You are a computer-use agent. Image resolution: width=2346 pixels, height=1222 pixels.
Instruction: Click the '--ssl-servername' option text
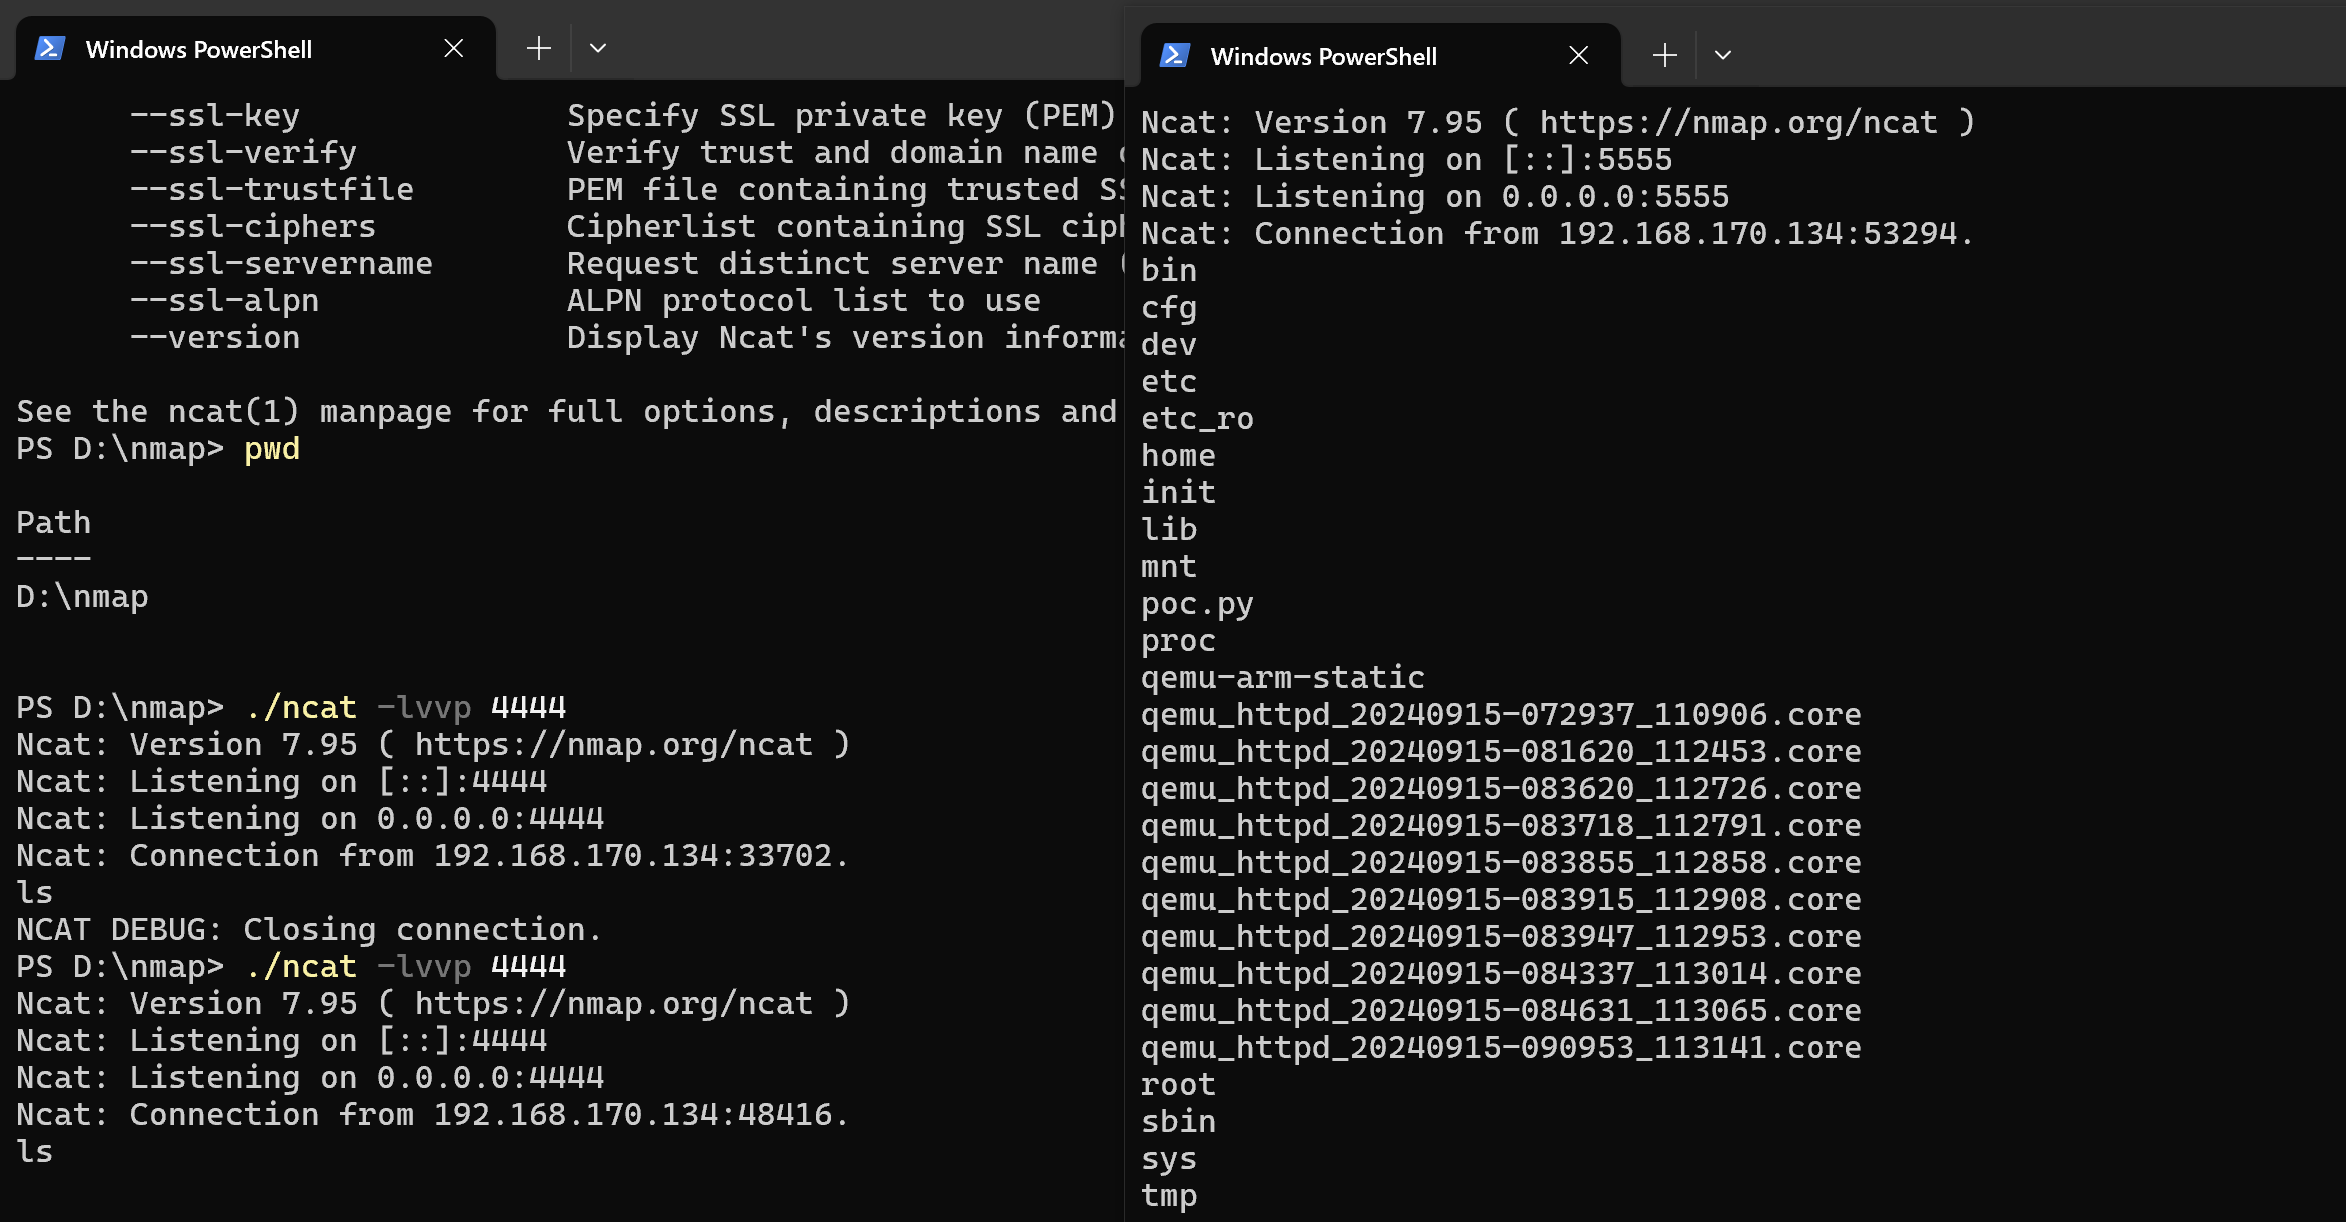click(281, 263)
